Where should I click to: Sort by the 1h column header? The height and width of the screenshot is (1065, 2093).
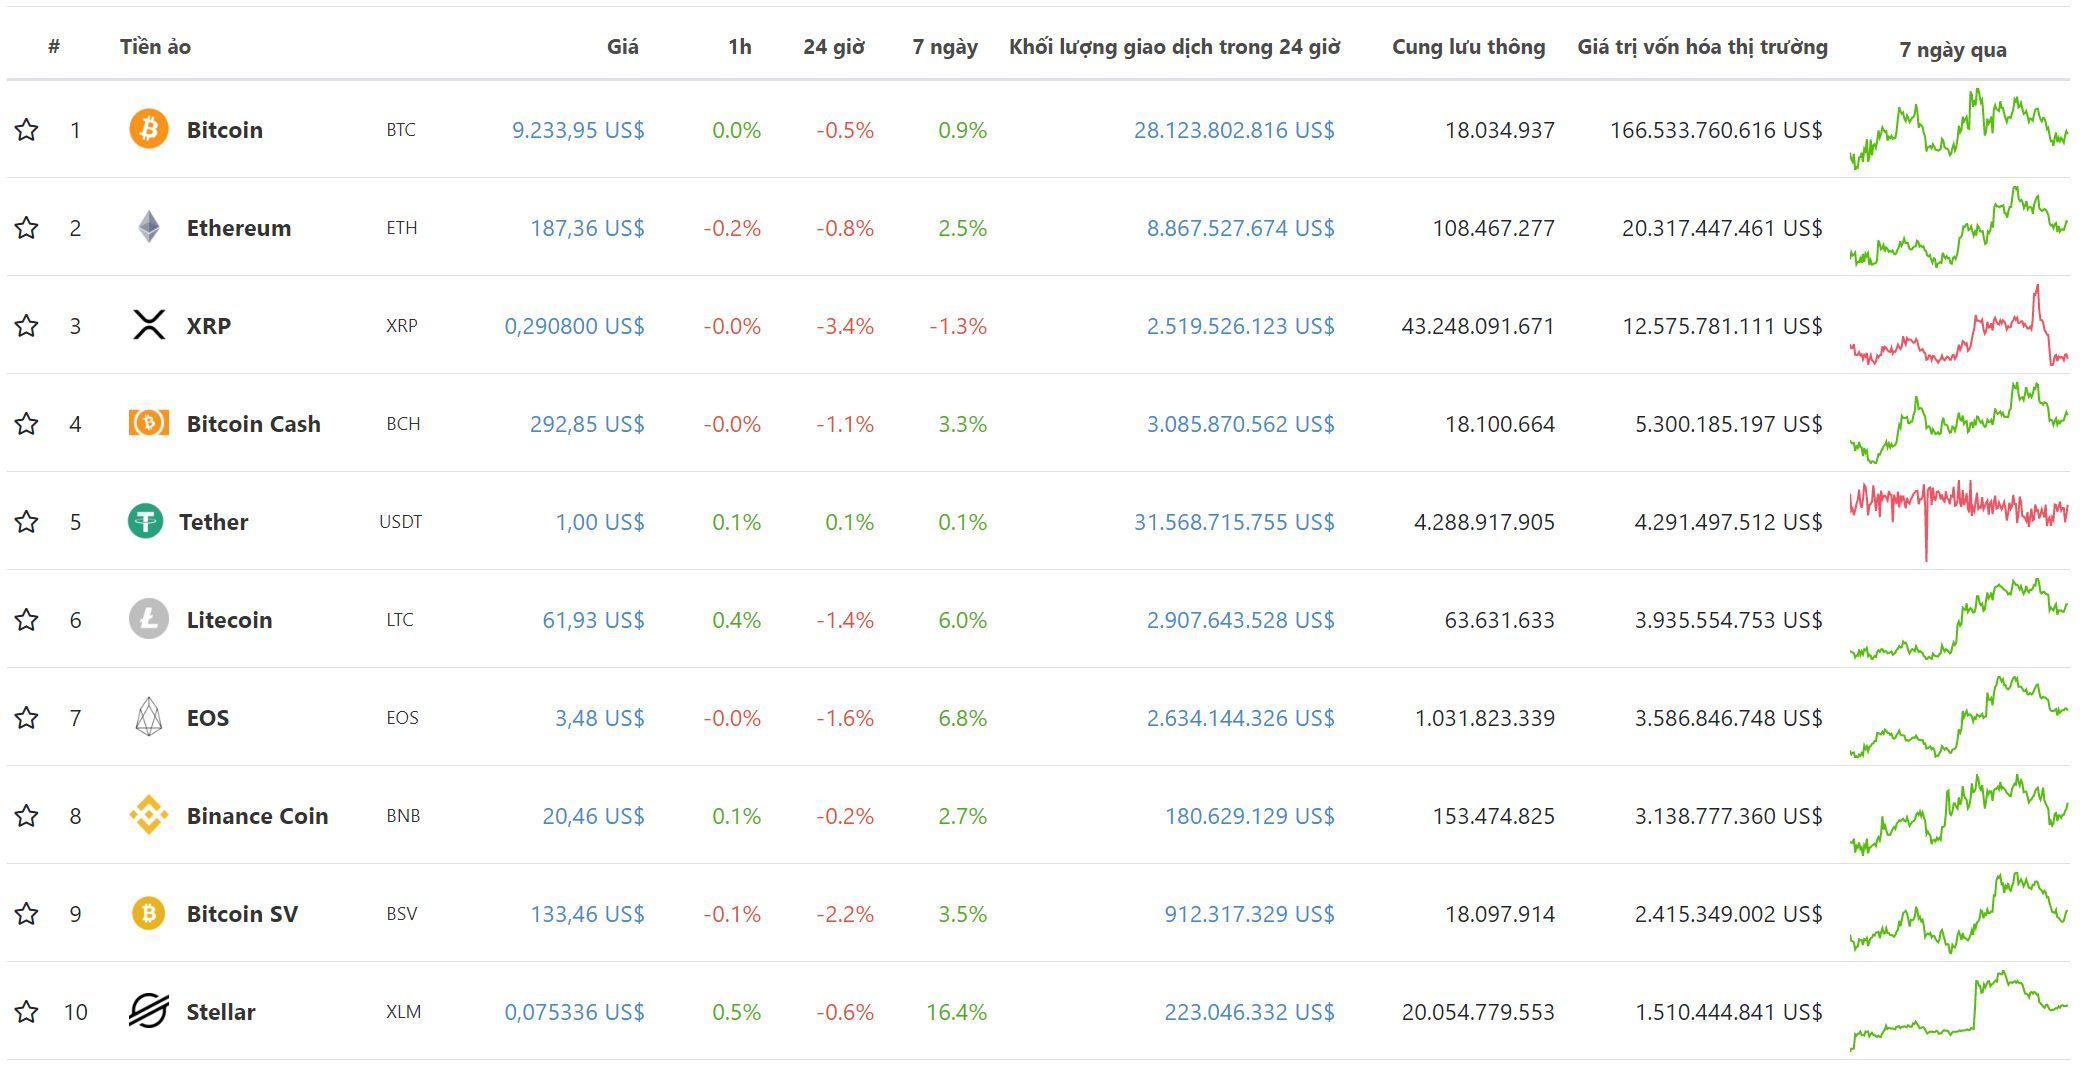point(739,46)
